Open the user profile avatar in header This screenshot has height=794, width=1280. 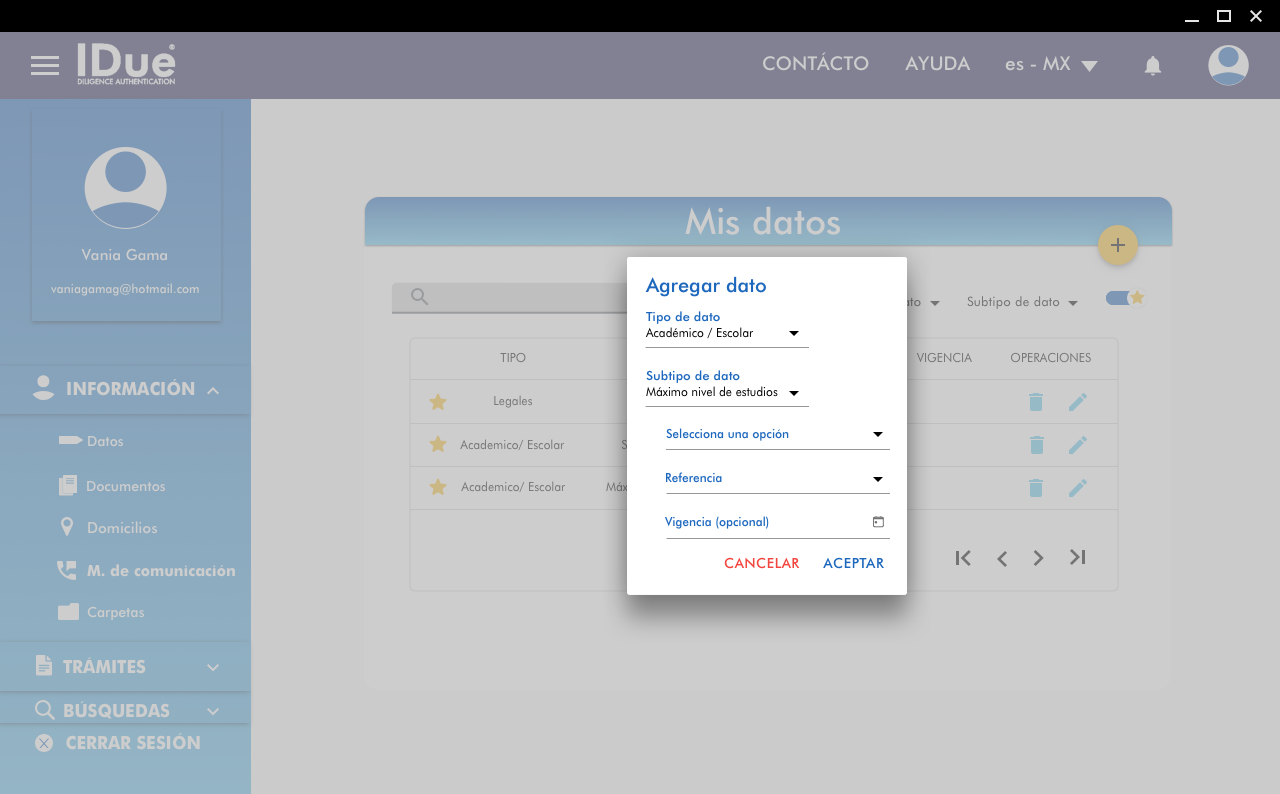1227,65
